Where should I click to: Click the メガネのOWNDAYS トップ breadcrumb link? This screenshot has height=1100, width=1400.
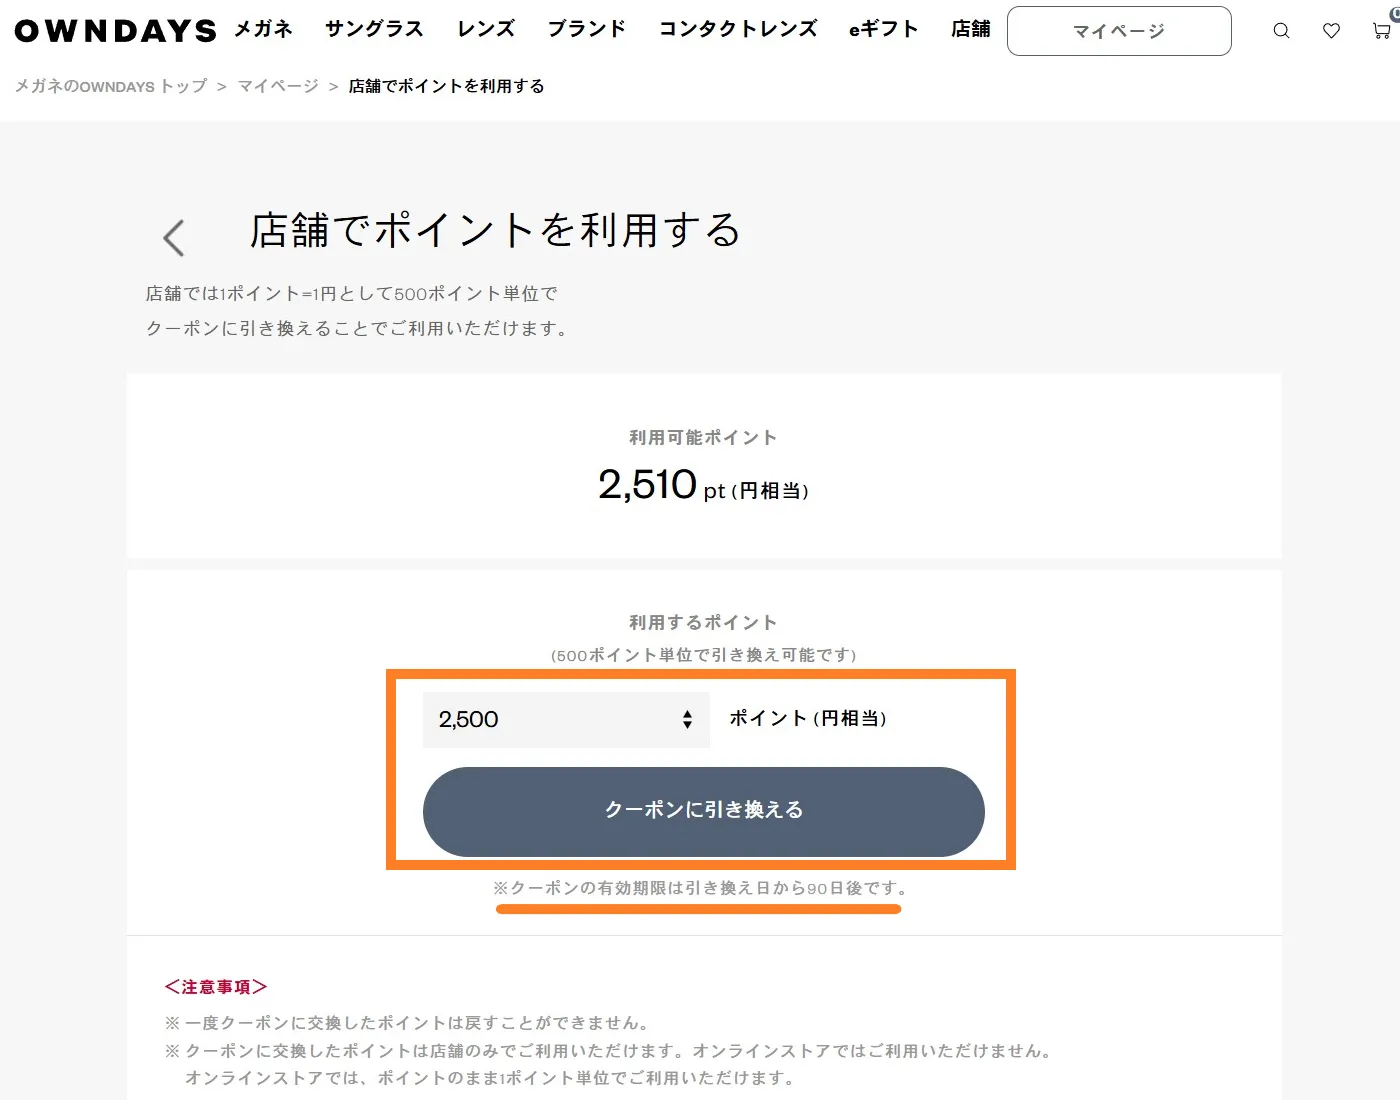coord(111,86)
